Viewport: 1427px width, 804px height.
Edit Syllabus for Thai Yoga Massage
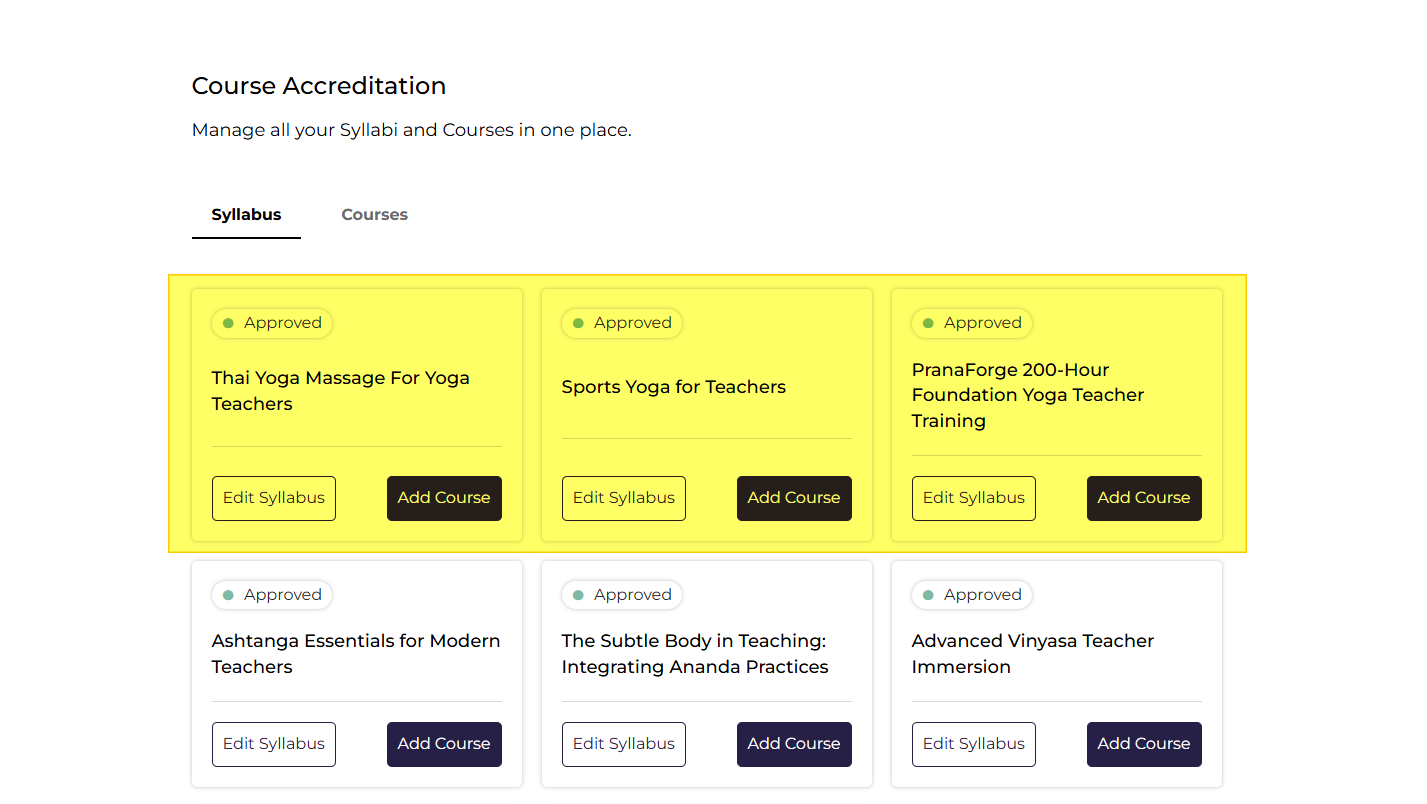tap(274, 498)
